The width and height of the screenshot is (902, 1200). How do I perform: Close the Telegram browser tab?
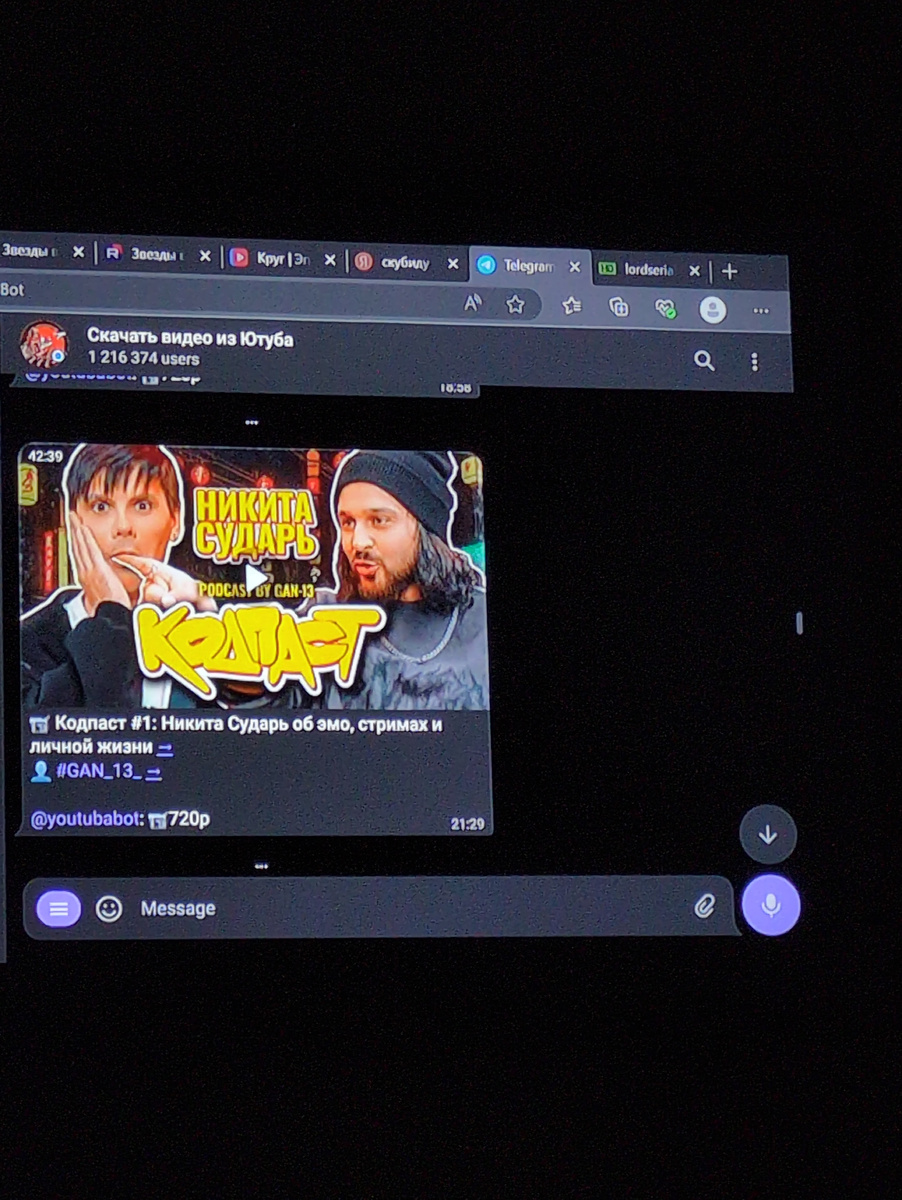click(575, 267)
